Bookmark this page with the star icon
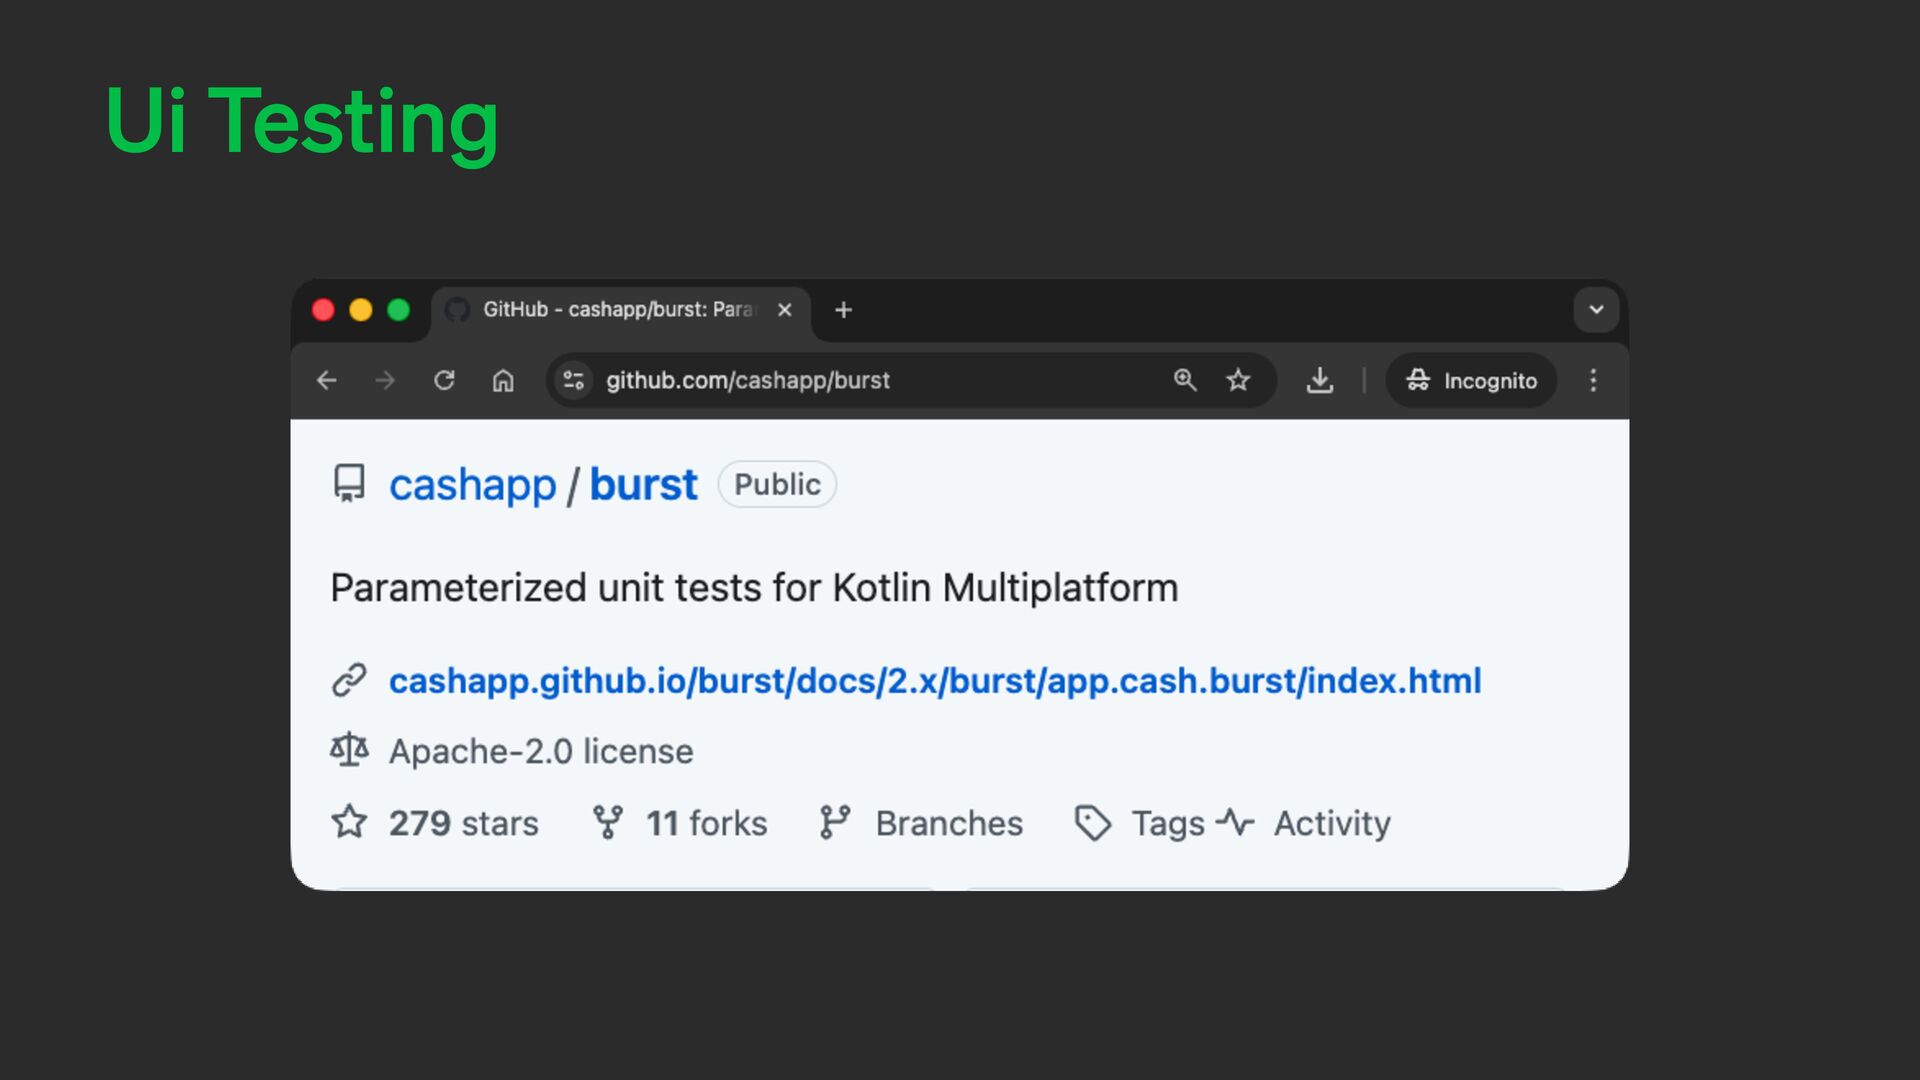 (x=1238, y=380)
